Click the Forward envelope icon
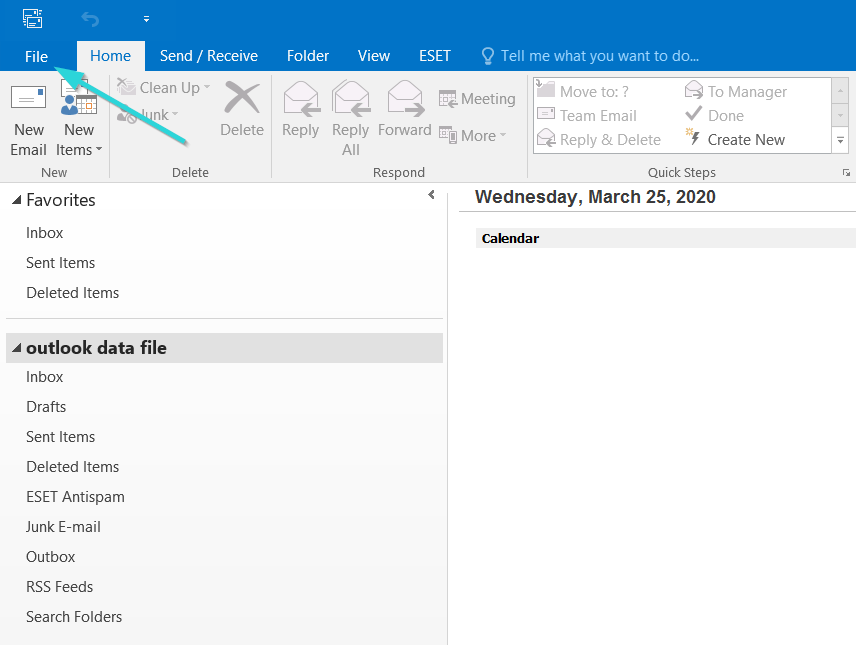856x645 pixels. pyautogui.click(x=405, y=98)
